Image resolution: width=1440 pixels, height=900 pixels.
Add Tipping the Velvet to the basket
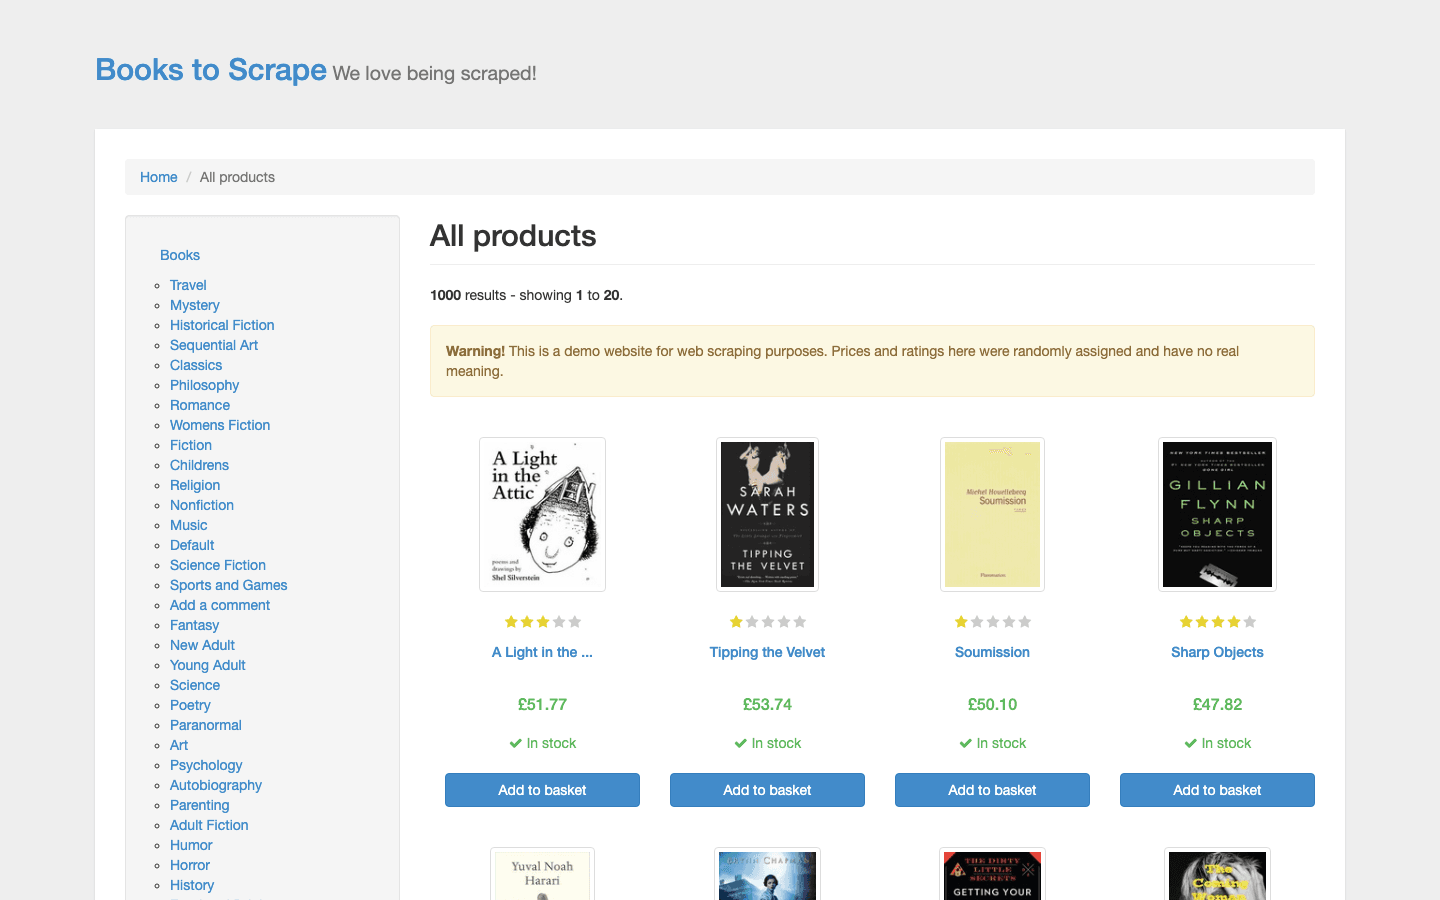pyautogui.click(x=767, y=790)
